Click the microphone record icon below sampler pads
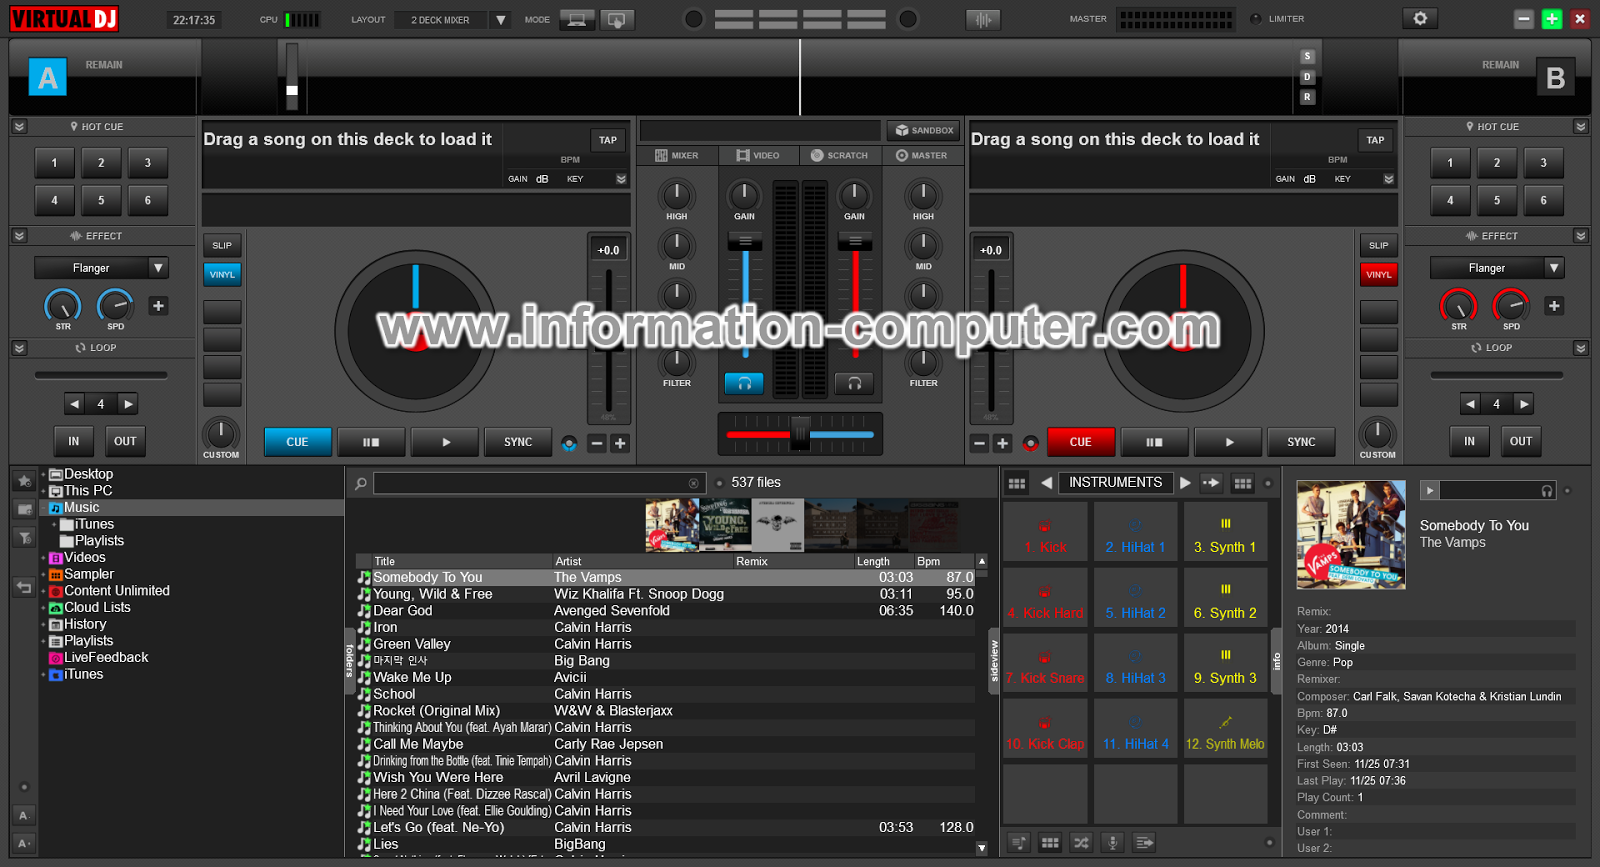This screenshot has height=867, width=1600. pyautogui.click(x=1113, y=843)
